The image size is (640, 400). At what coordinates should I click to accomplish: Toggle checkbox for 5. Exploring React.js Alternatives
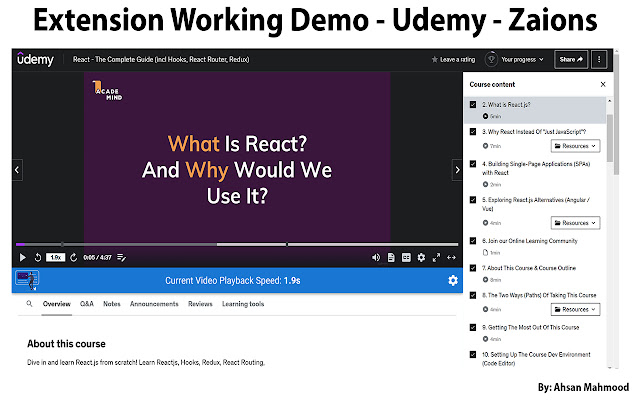point(473,200)
